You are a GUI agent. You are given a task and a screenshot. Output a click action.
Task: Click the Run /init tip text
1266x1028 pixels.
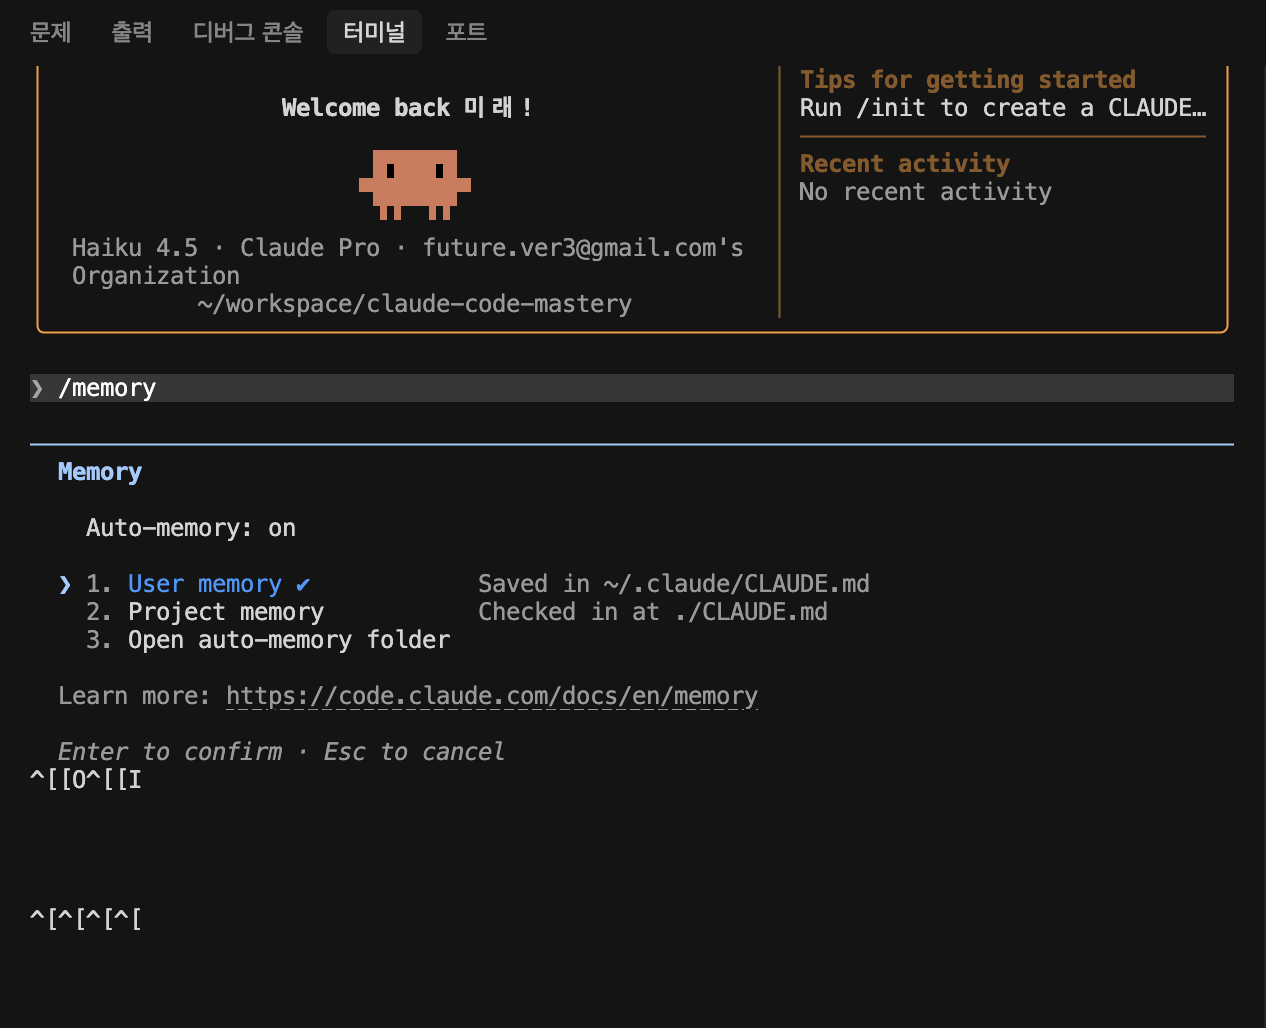click(x=1002, y=108)
